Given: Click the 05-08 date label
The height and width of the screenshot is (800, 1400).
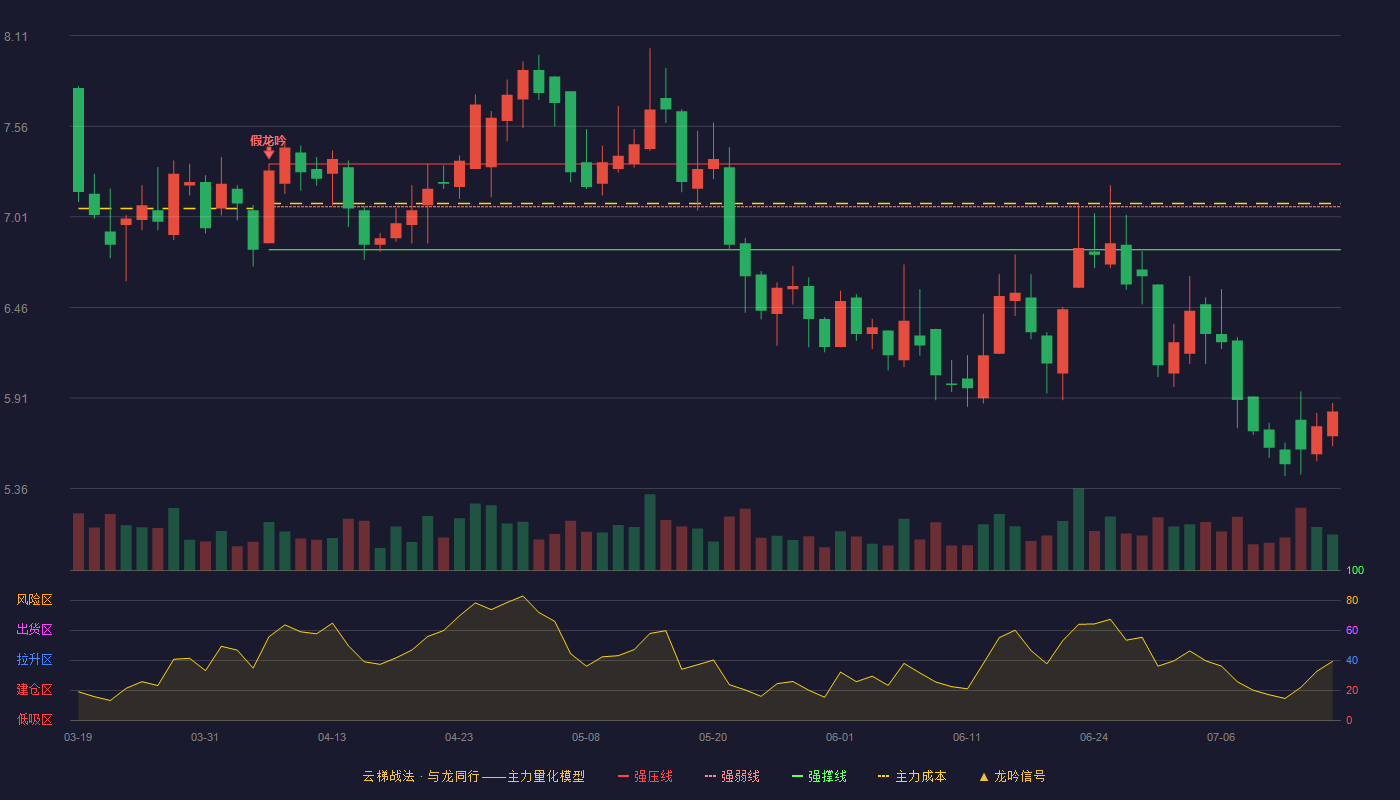Looking at the screenshot, I should pyautogui.click(x=586, y=737).
